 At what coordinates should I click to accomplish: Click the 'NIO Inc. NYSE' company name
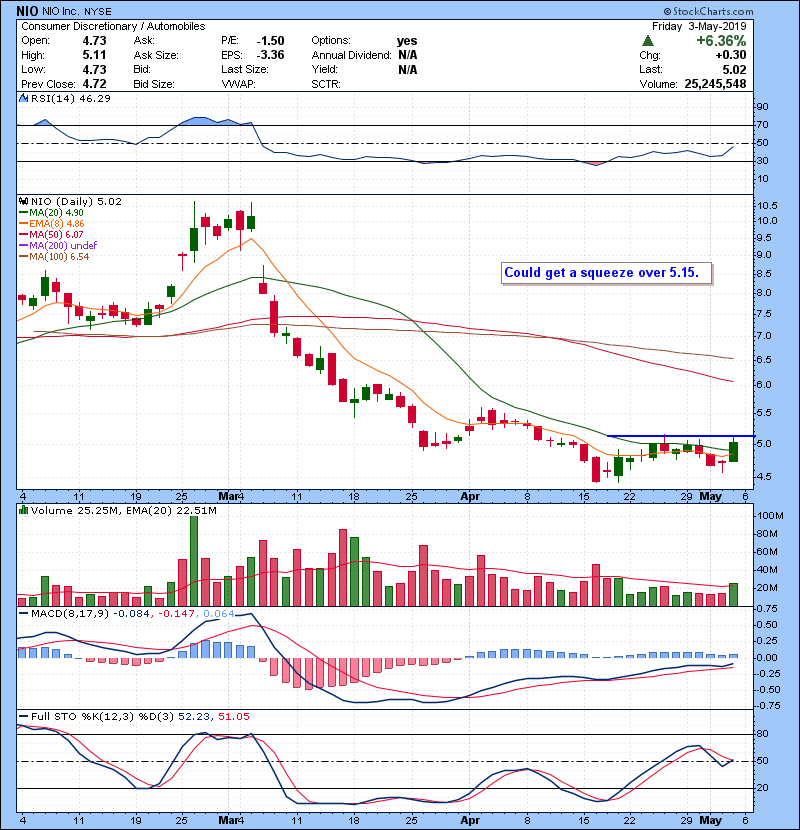77,12
